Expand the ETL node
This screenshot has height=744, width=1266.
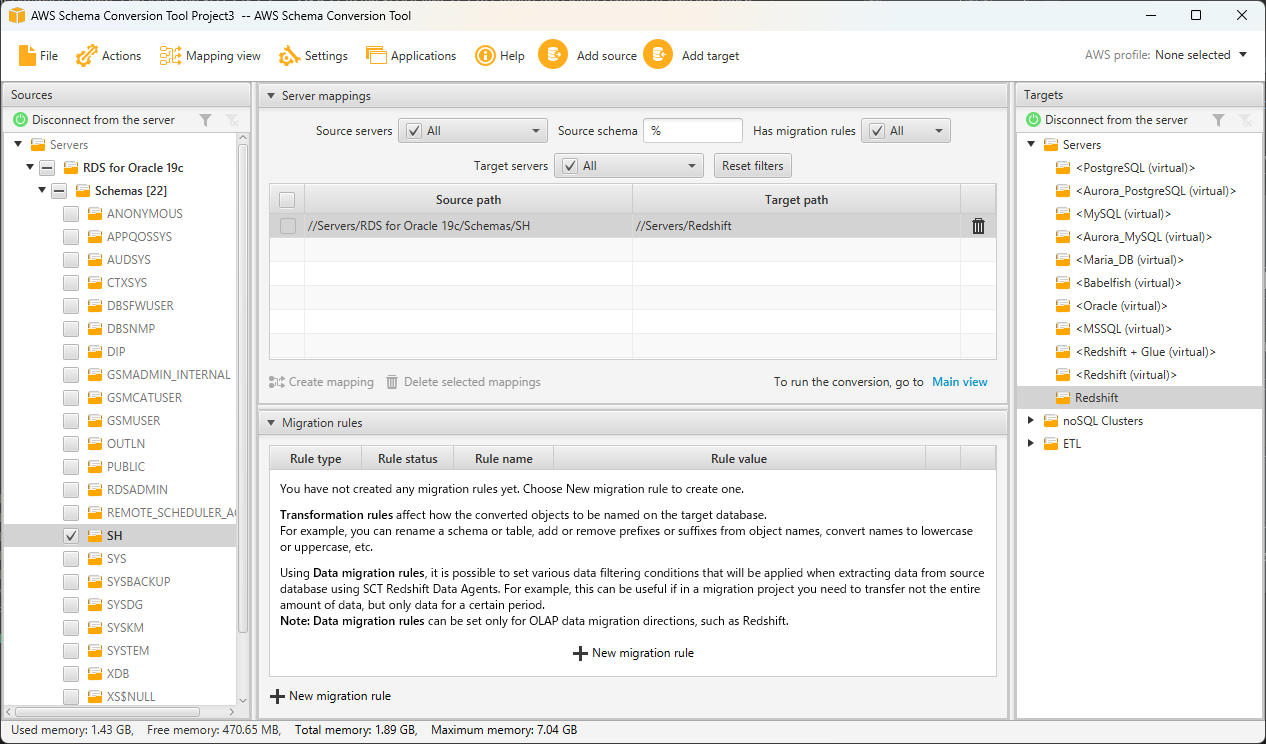1032,444
